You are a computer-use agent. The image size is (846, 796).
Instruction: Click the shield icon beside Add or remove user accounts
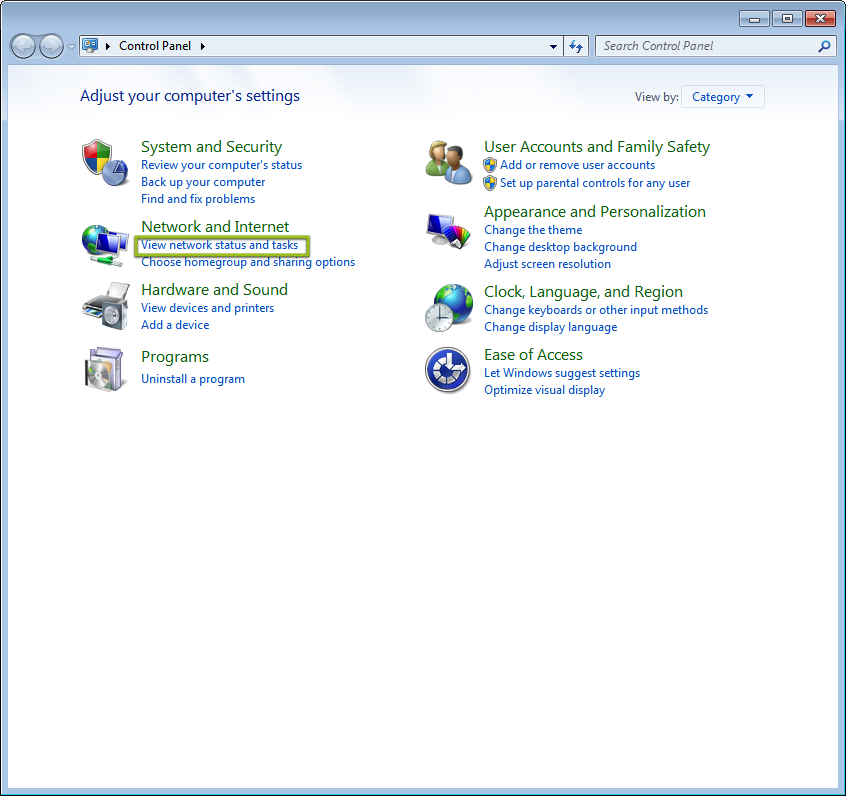coord(490,165)
